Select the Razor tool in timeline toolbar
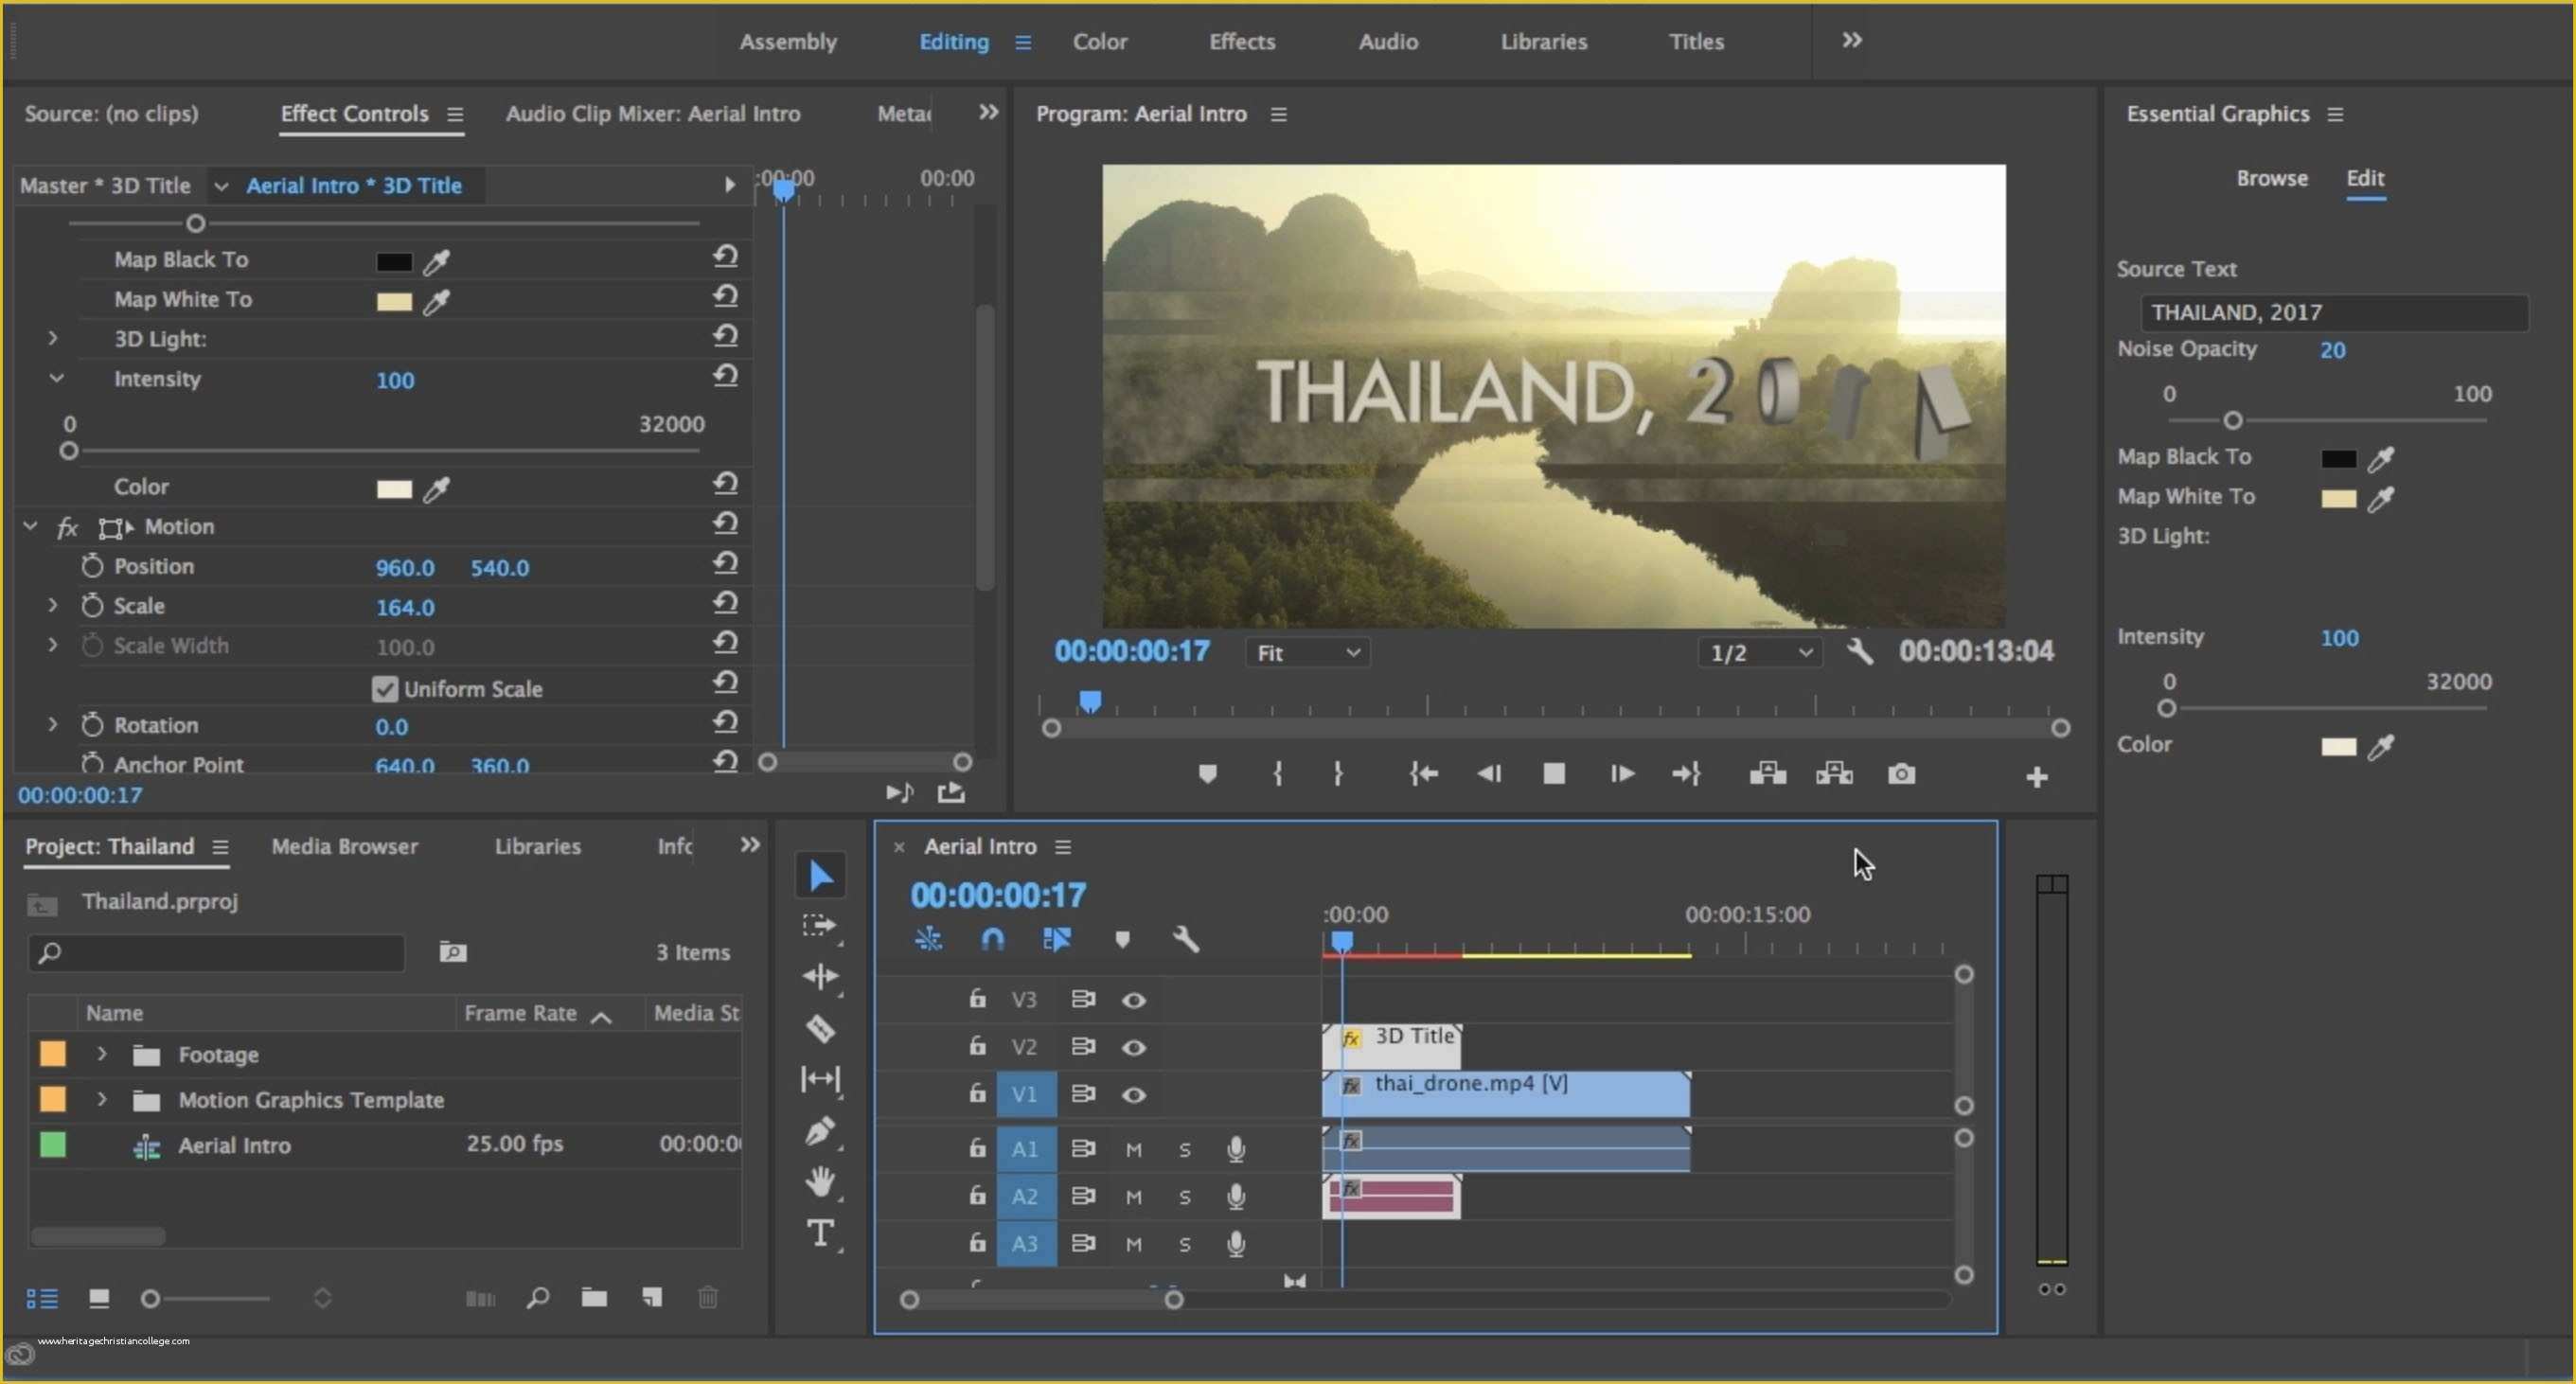 821,1029
